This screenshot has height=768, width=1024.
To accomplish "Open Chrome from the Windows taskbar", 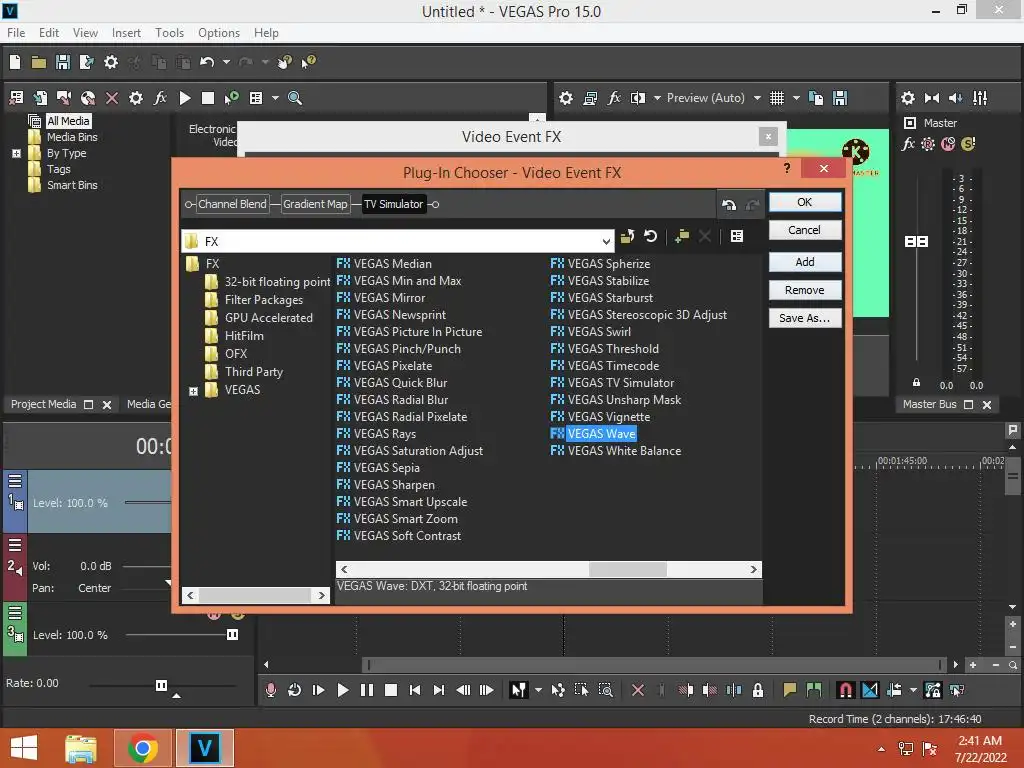I will click(142, 748).
